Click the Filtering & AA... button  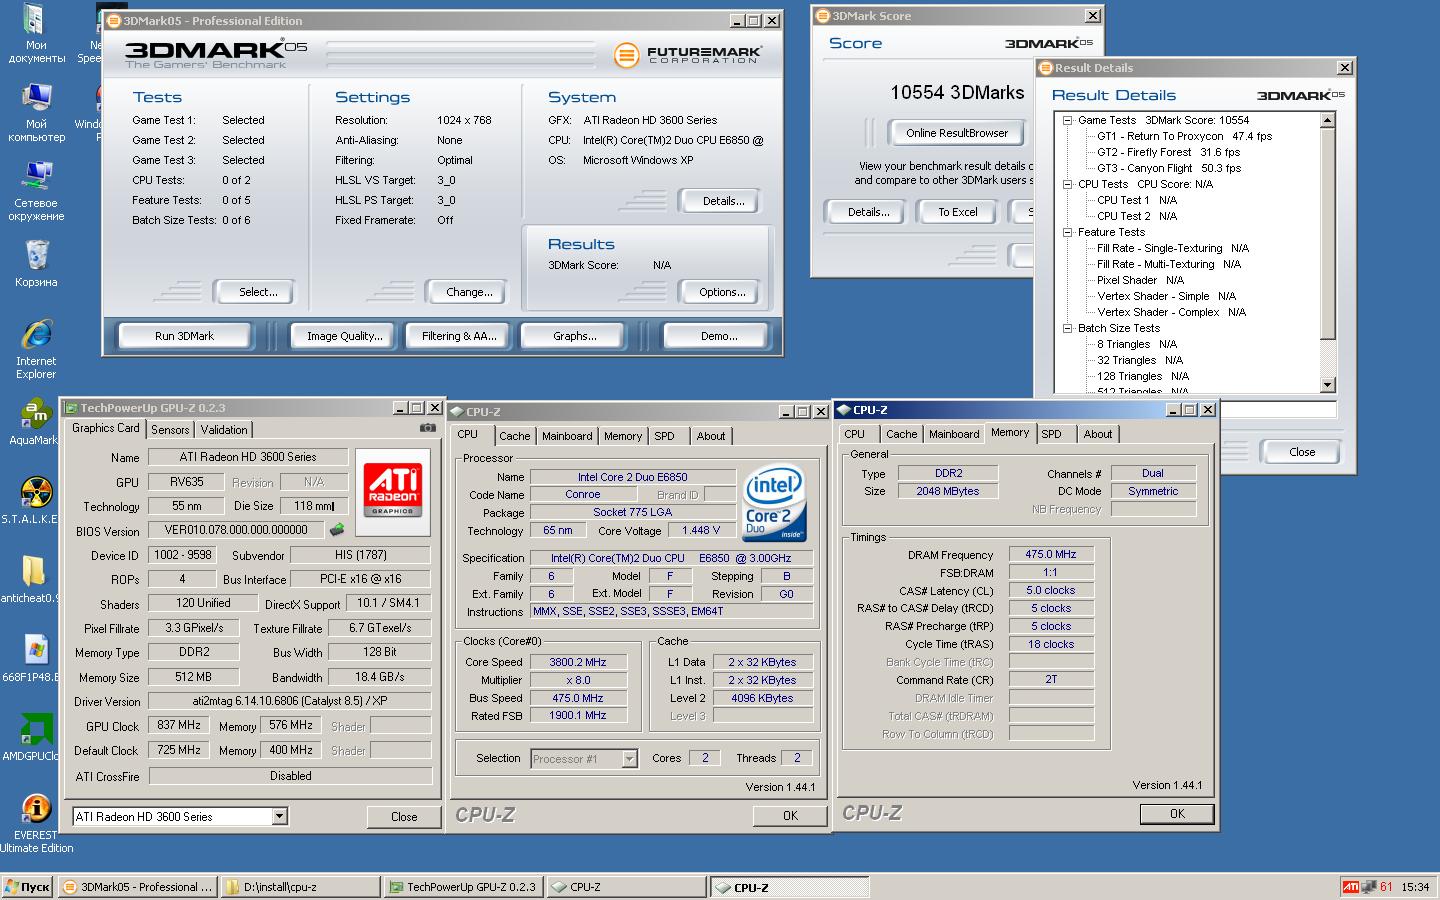pos(457,336)
